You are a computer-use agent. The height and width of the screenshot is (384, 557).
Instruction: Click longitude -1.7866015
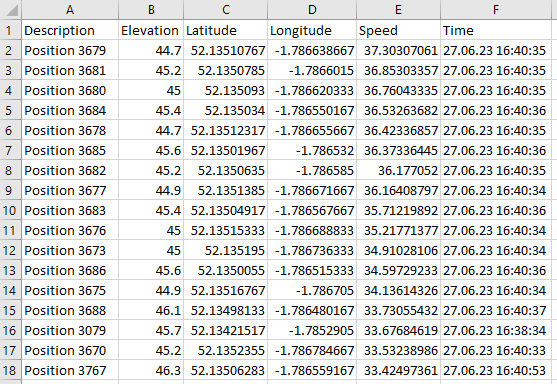point(312,70)
